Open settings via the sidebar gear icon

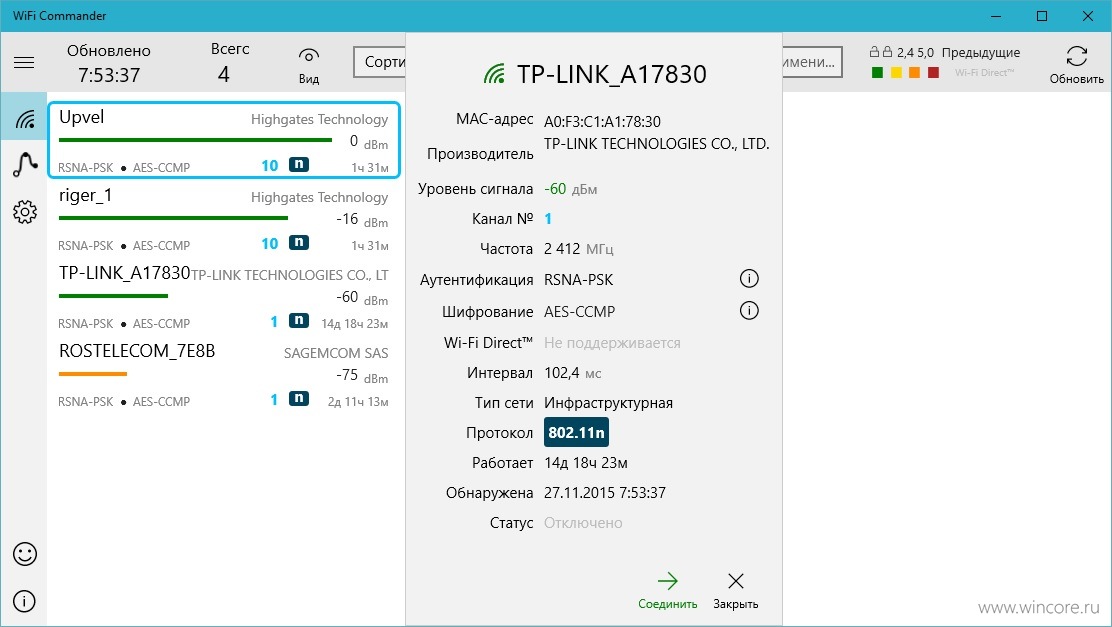(x=24, y=211)
